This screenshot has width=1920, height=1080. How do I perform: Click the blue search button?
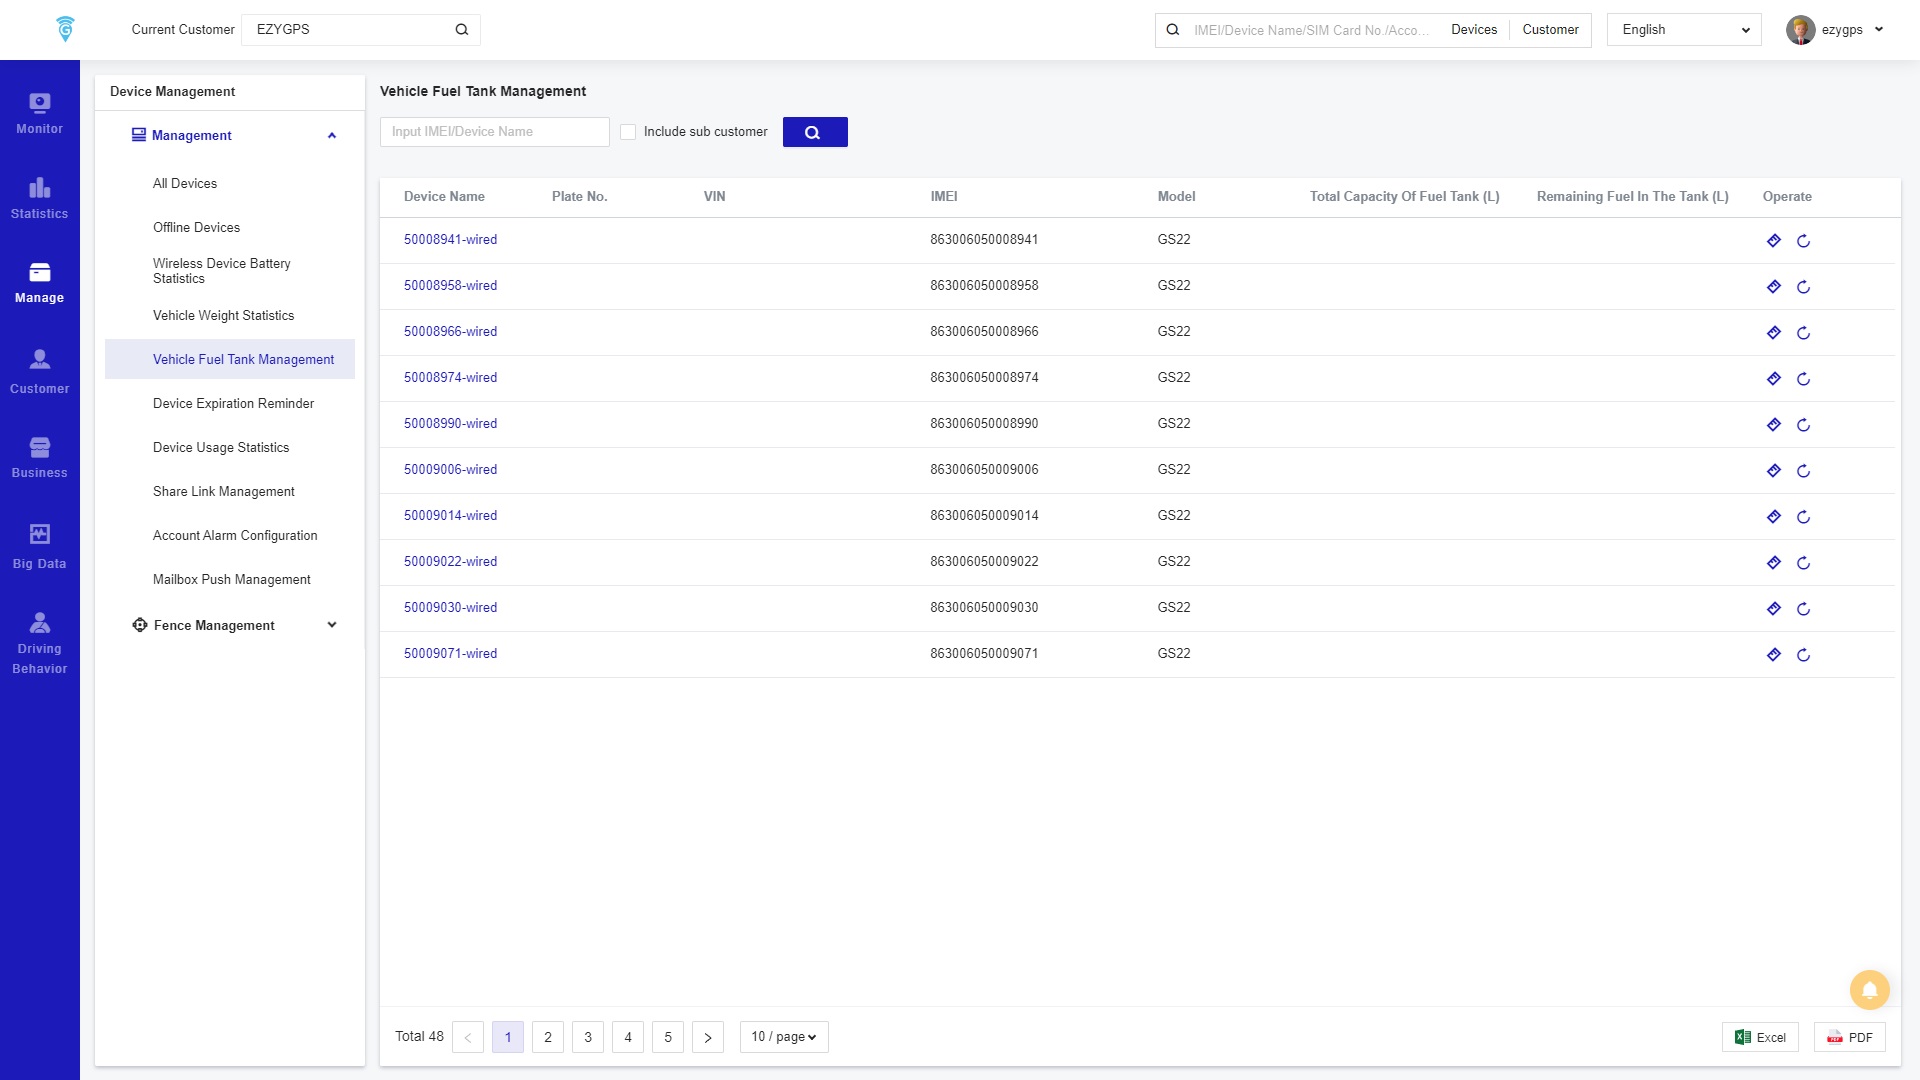(x=814, y=132)
